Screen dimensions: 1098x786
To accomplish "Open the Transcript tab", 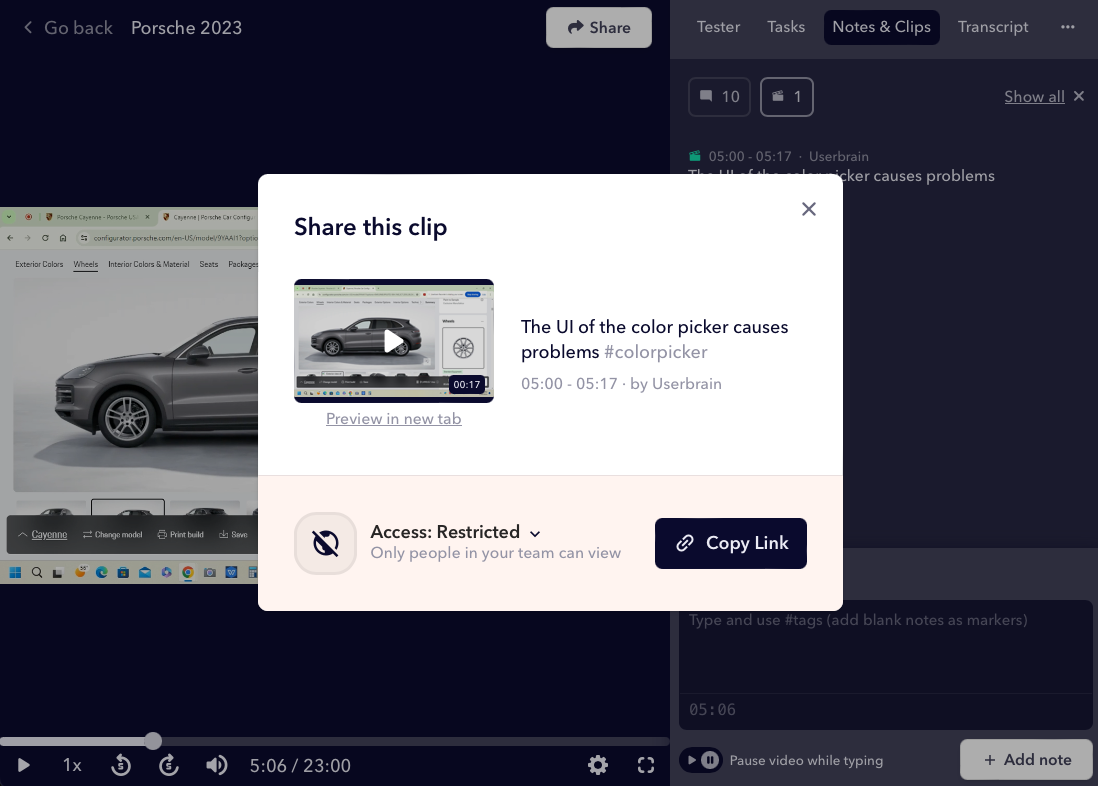I will pyautogui.click(x=993, y=27).
